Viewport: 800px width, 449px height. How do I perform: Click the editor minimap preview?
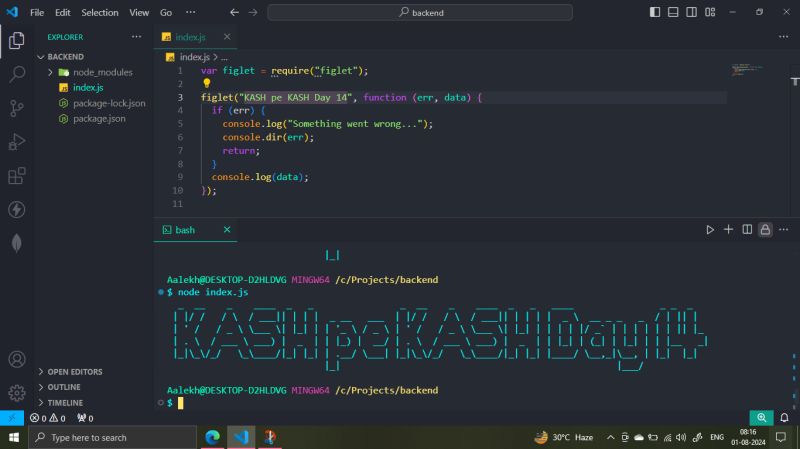pyautogui.click(x=747, y=70)
